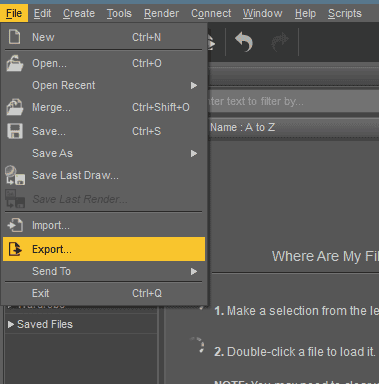The height and width of the screenshot is (384, 379).
Task: Click the Undo arrow in the toolbar
Action: [x=244, y=42]
